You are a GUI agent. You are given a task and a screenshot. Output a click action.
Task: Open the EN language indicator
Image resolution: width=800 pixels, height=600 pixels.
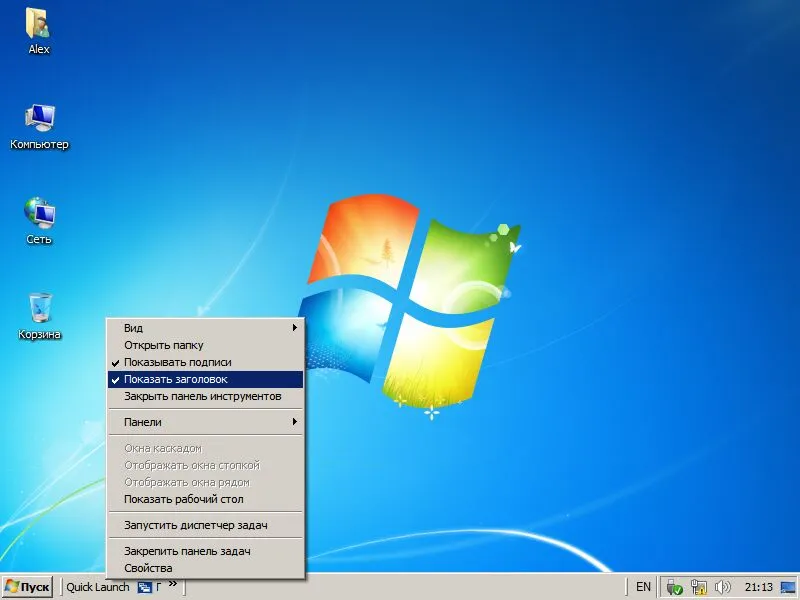643,587
